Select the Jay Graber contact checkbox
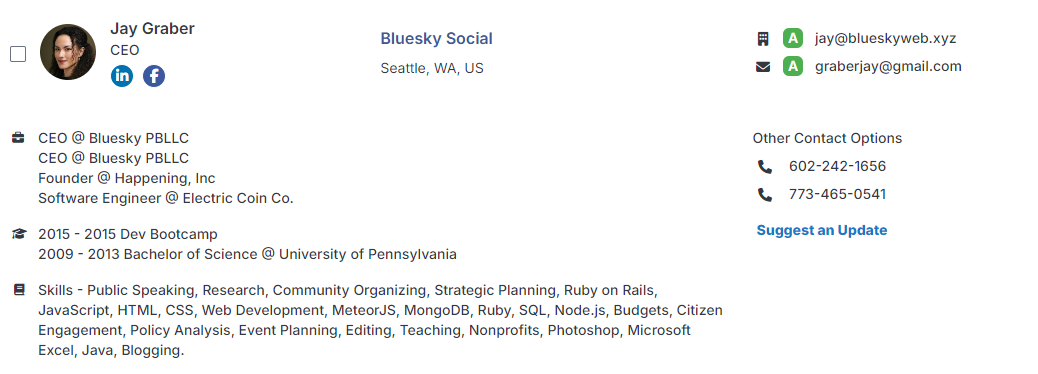 18,54
